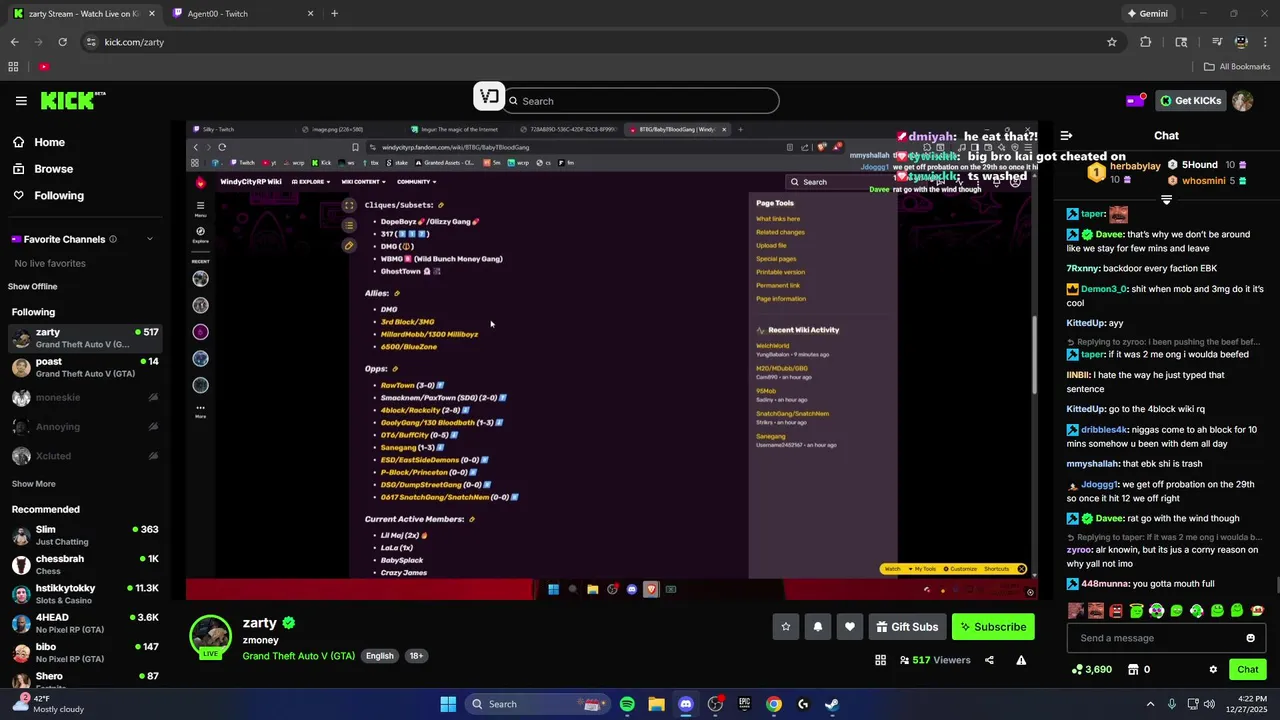Open 4HEAD recommended channel
The image size is (1280, 720).
pos(85,623)
